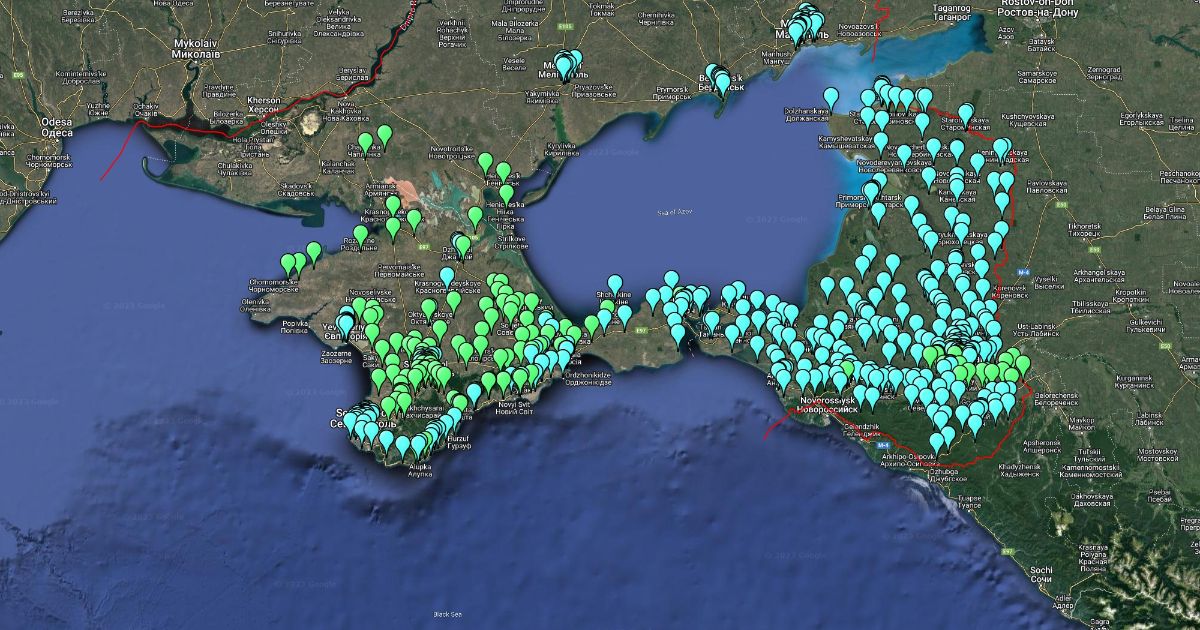
Task: Click the cyan marker at Starominskaya
Action: click(x=965, y=113)
